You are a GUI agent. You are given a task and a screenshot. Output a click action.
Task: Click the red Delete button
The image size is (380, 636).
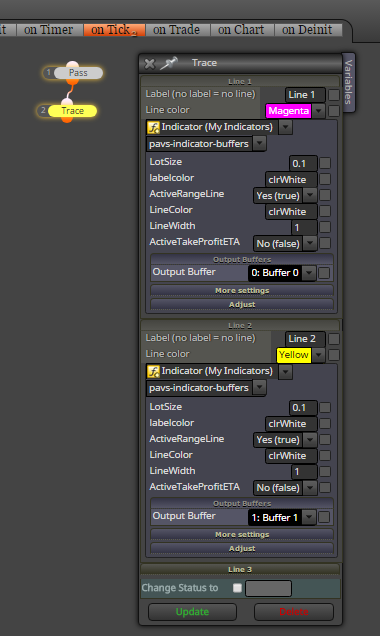click(294, 612)
